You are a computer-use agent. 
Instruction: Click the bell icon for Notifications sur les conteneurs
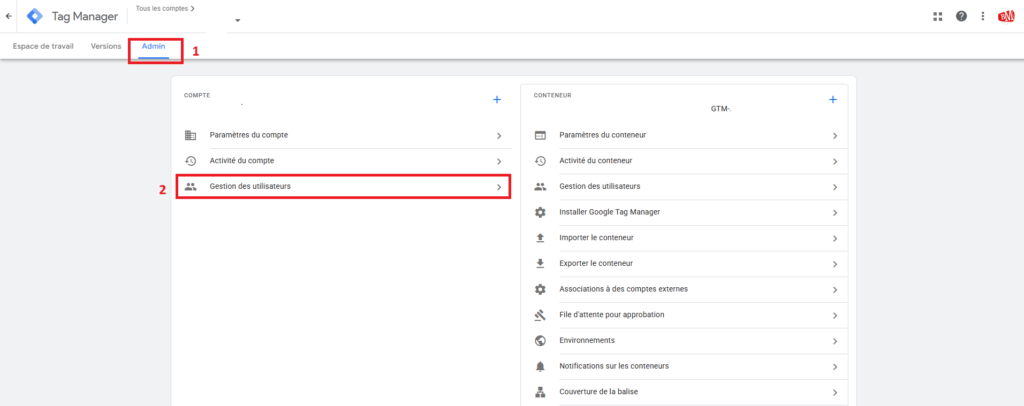click(540, 367)
